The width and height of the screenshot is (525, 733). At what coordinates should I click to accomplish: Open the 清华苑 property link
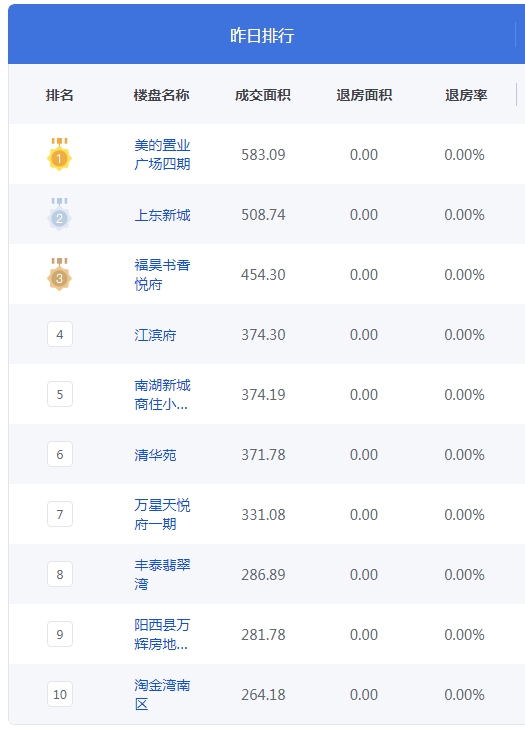coord(155,455)
